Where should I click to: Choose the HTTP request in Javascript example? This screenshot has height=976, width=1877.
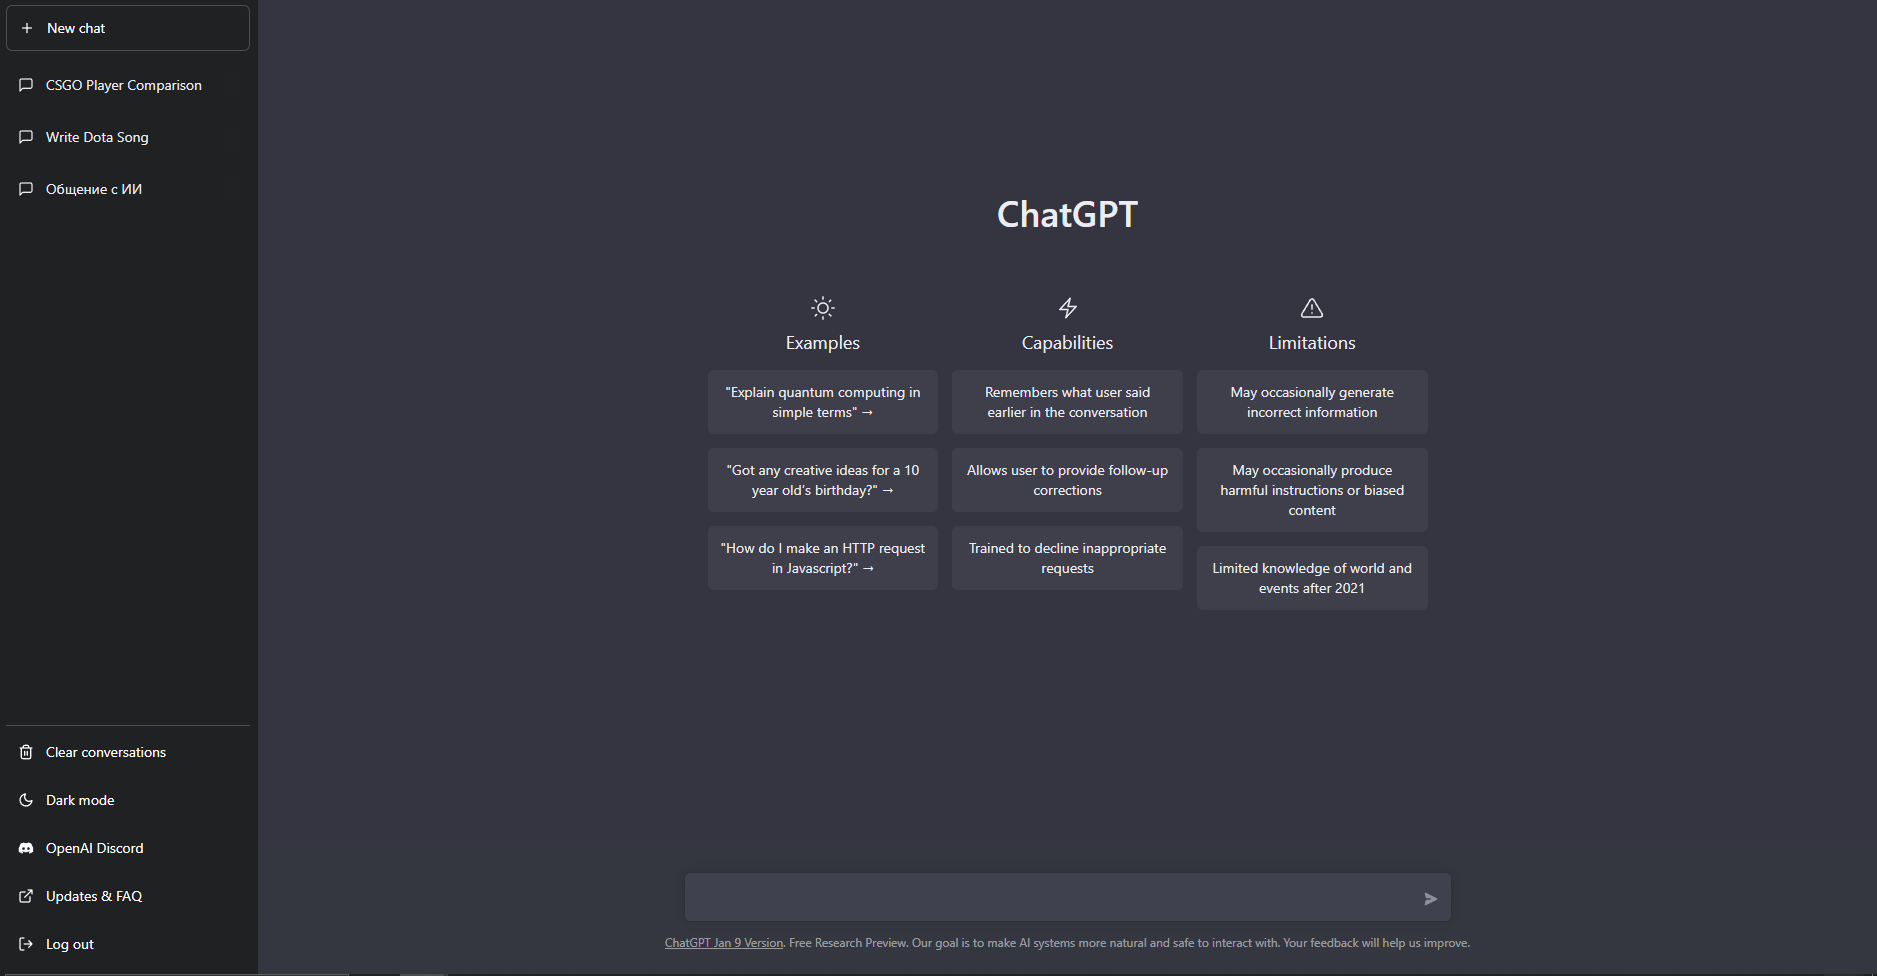coord(823,558)
